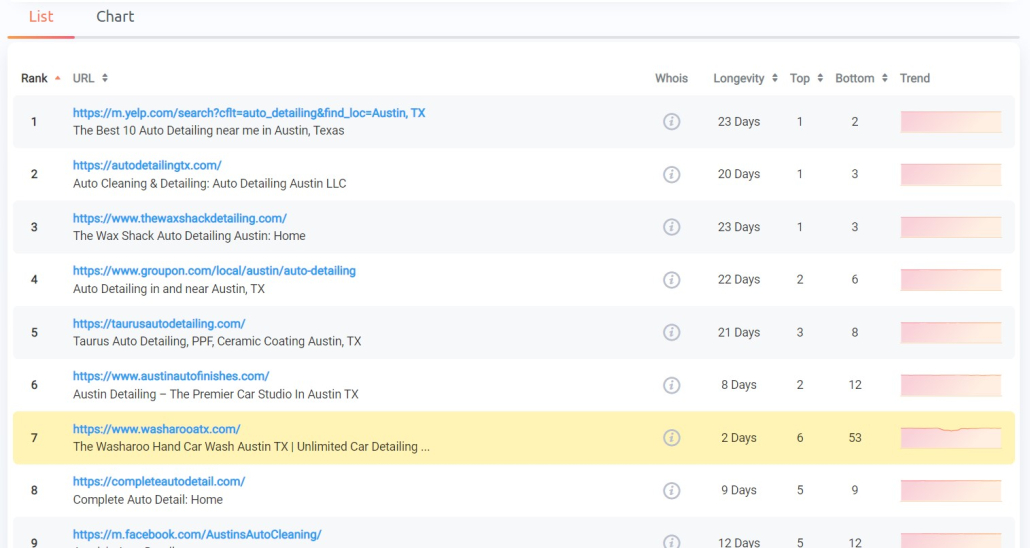The image size is (1030, 548).
Task: View the trend sparkline for completeautodetail.com
Action: (951, 490)
